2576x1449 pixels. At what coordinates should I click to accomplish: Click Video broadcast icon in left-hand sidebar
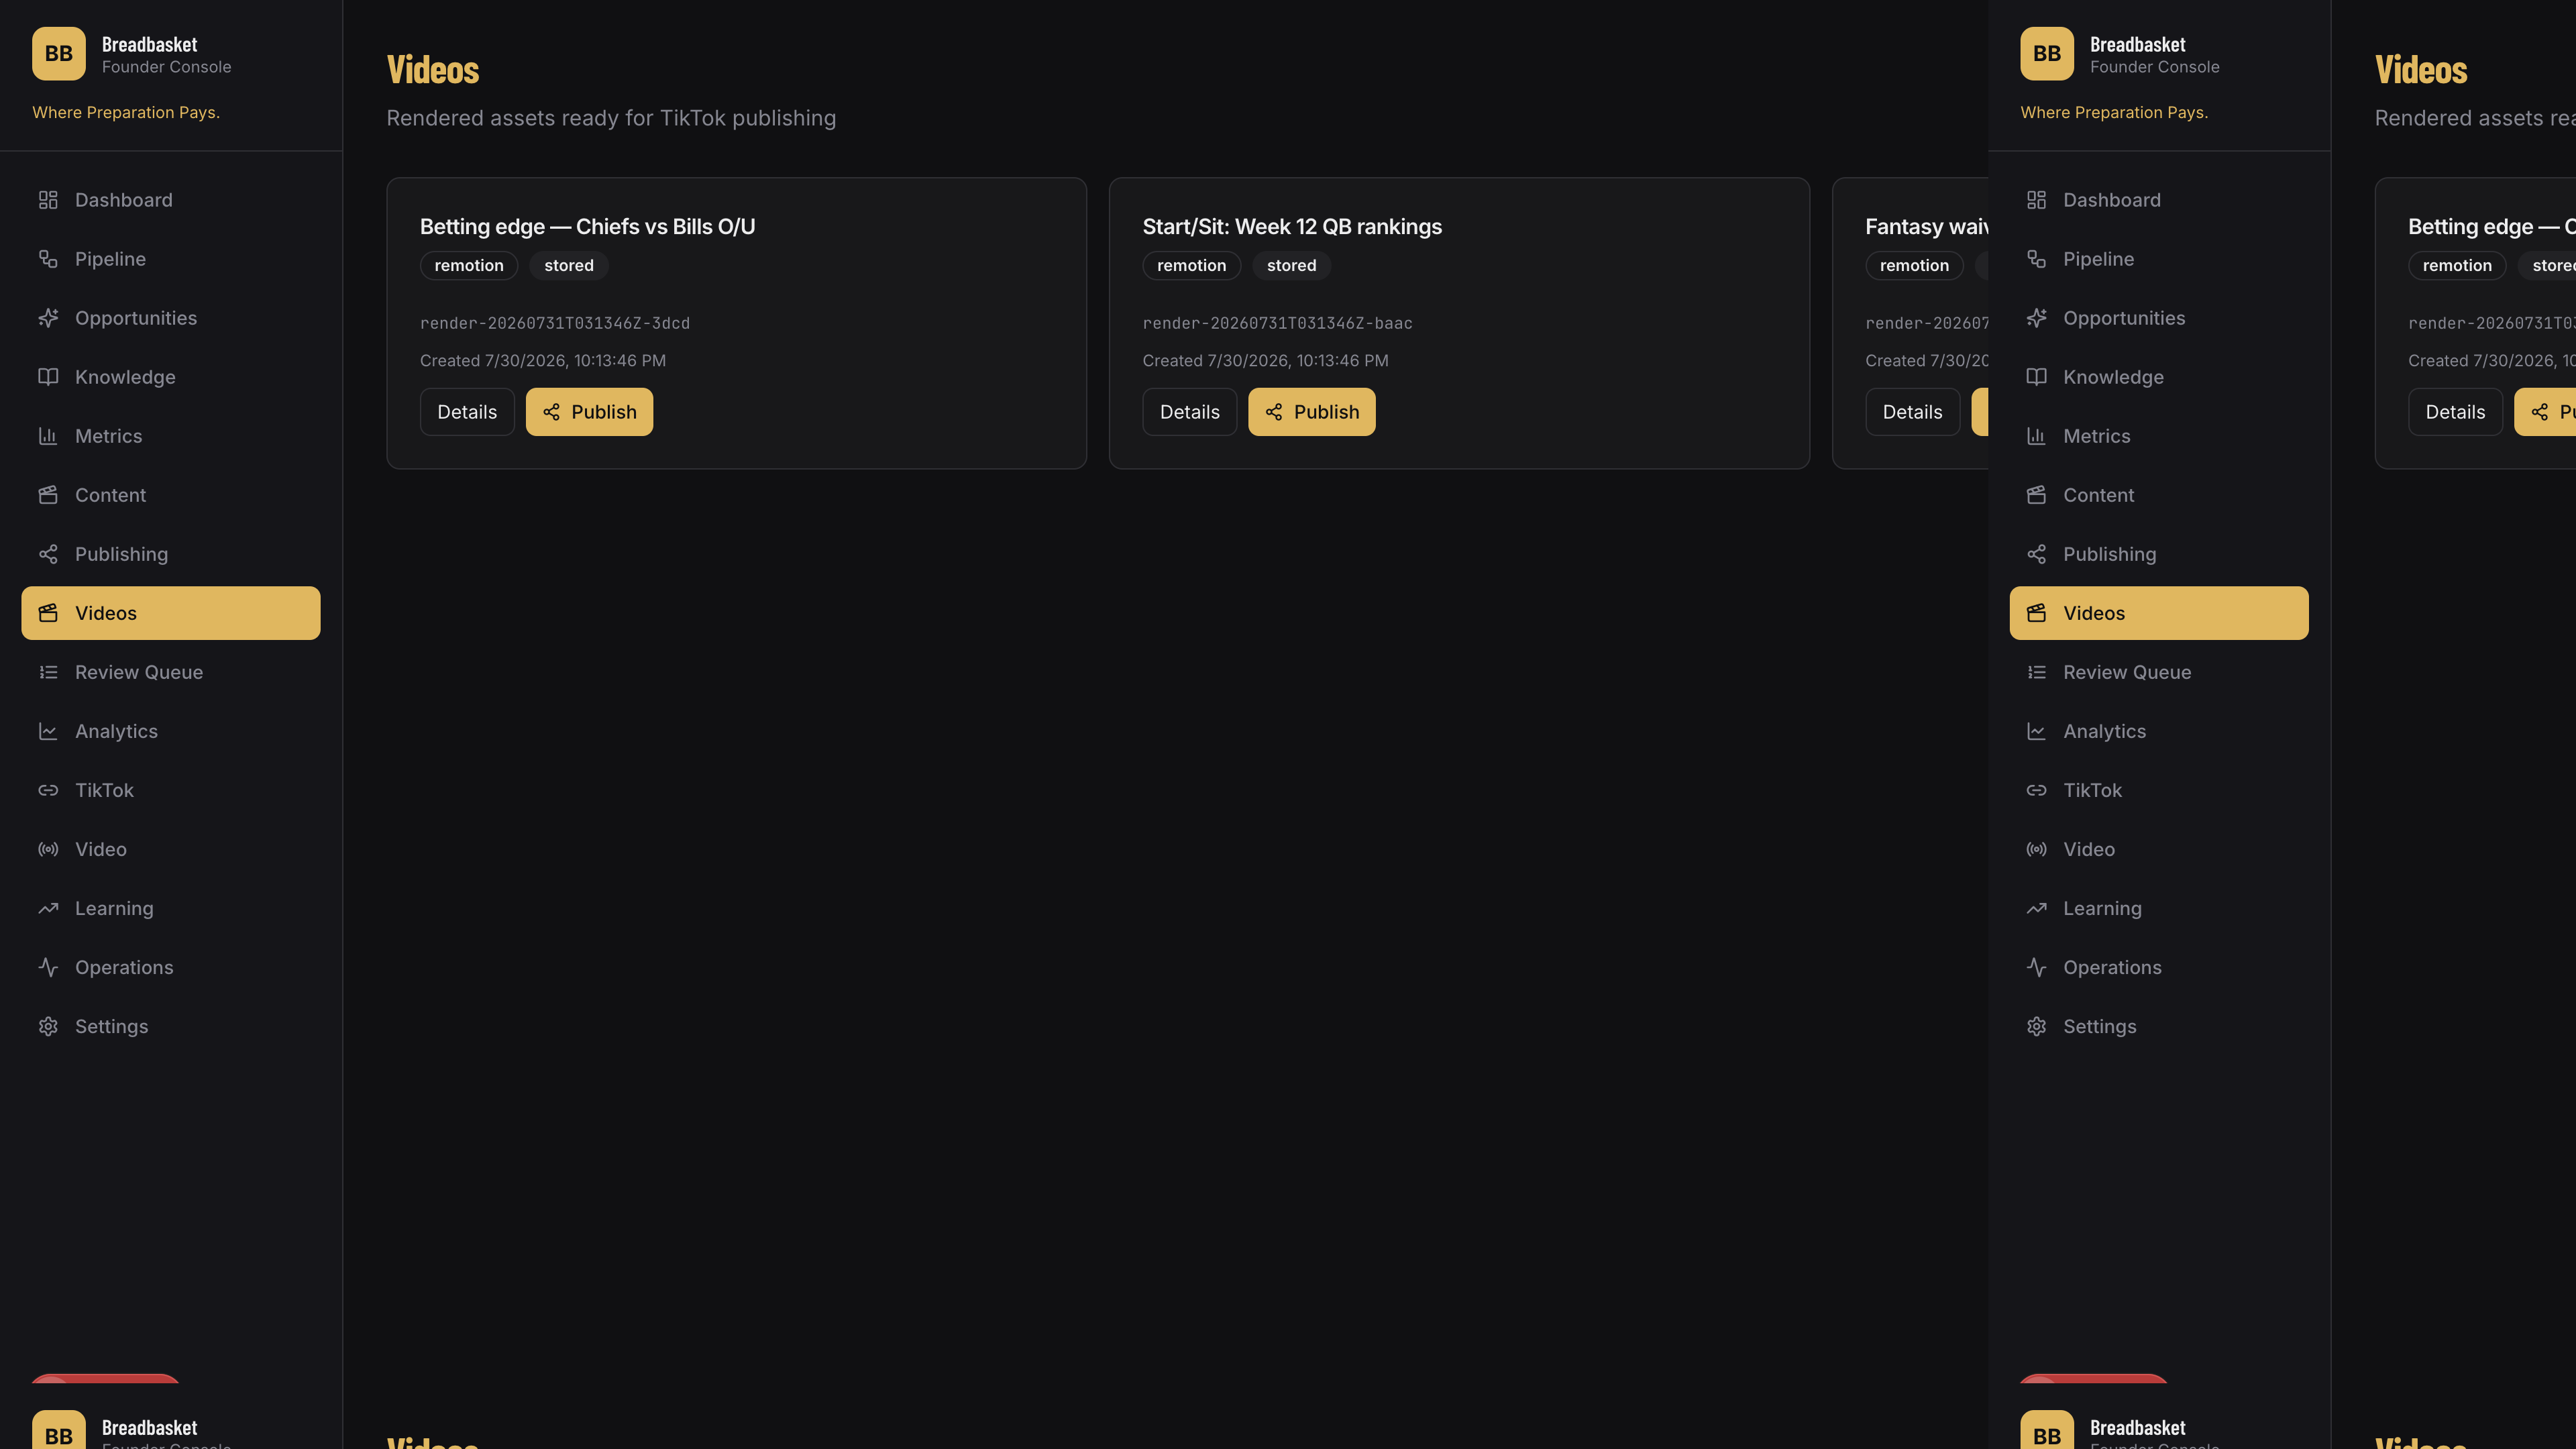[48, 849]
